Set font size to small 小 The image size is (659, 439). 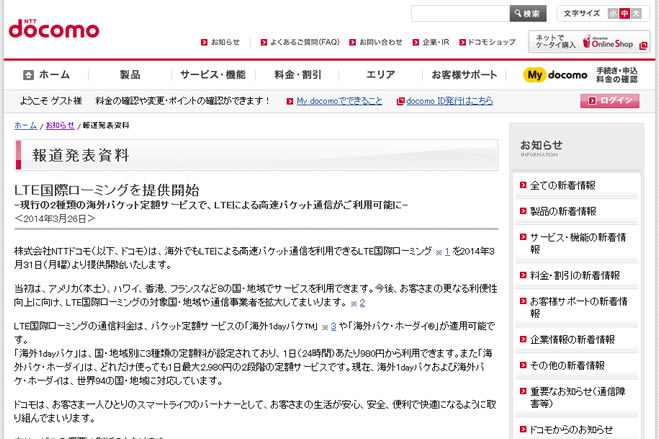click(613, 13)
